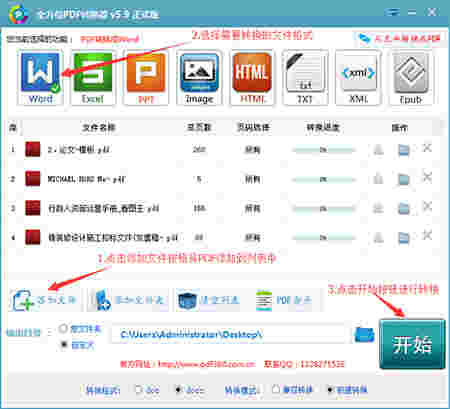450x409 pixels.
Task: Click the green 开始 start button
Action: 412,344
